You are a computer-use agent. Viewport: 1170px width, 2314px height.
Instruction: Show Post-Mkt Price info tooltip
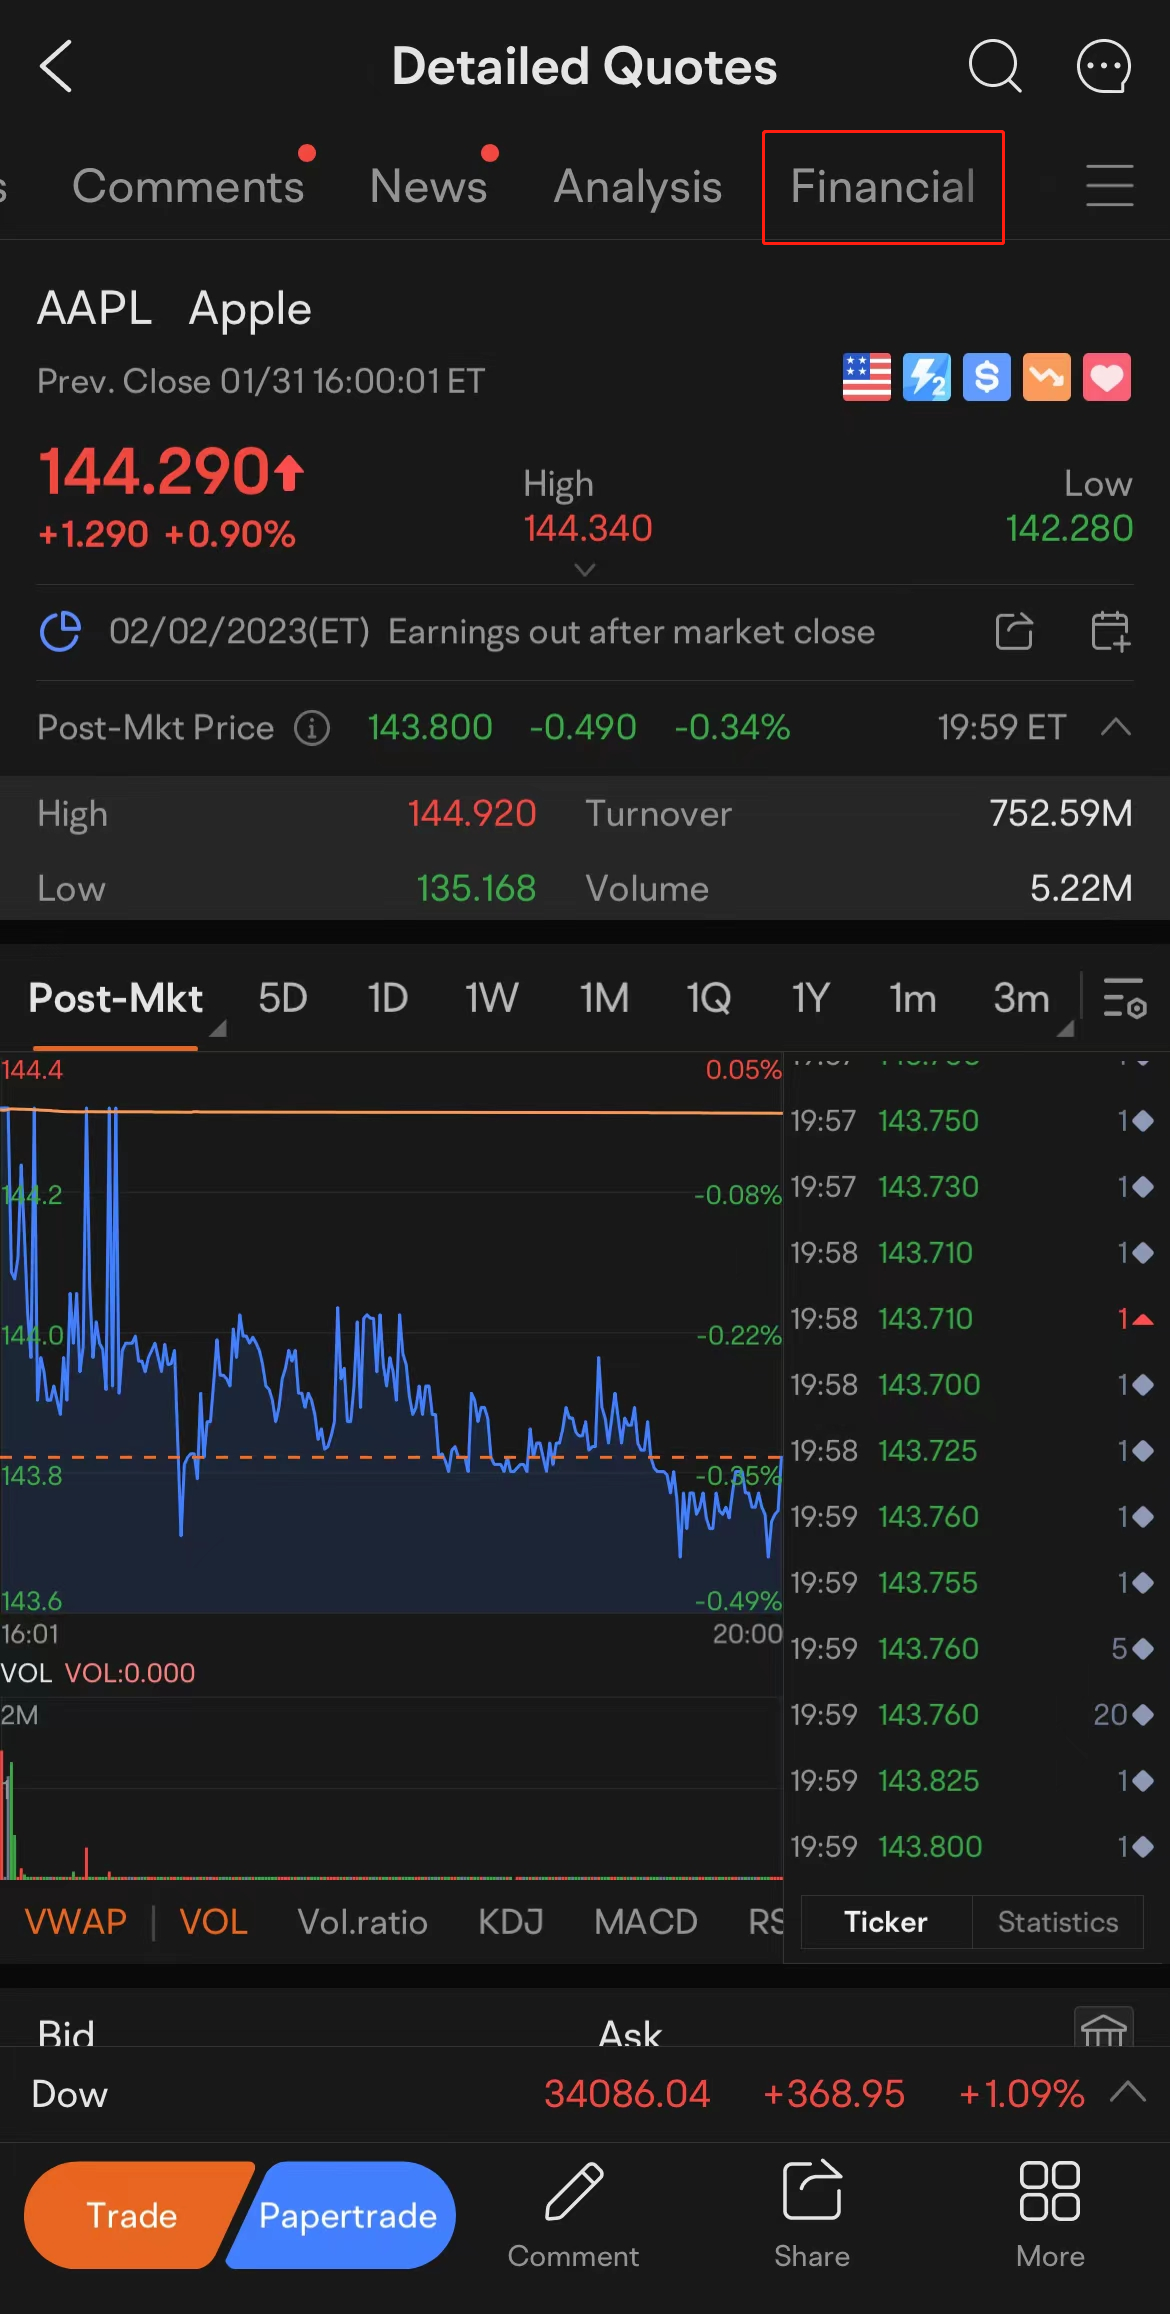[312, 728]
